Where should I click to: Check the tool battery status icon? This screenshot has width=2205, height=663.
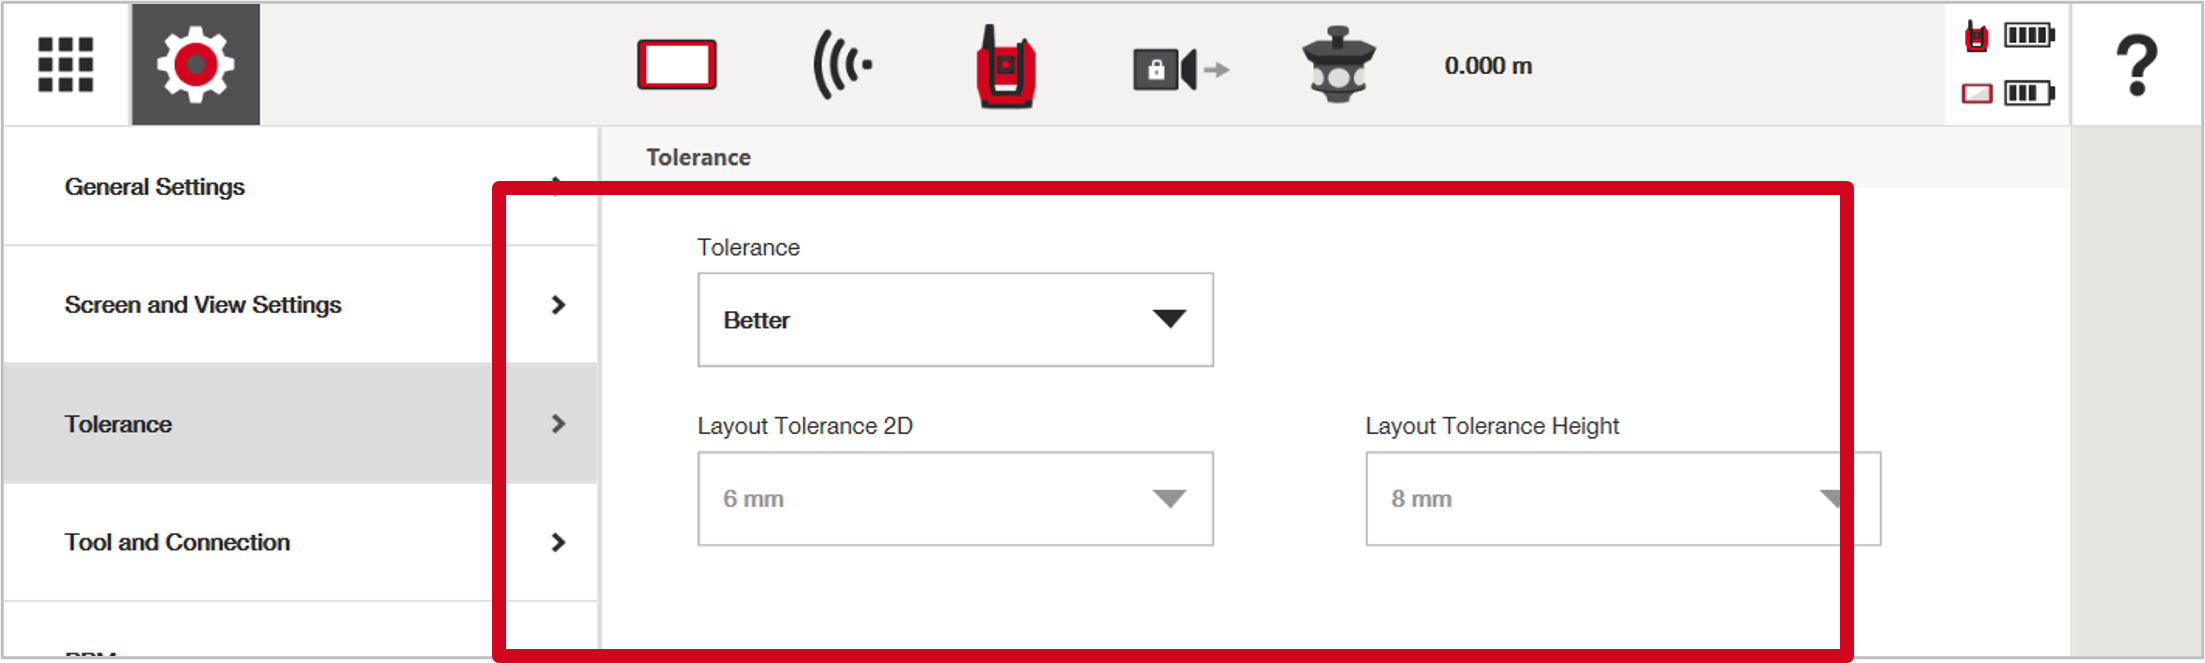tap(2009, 37)
